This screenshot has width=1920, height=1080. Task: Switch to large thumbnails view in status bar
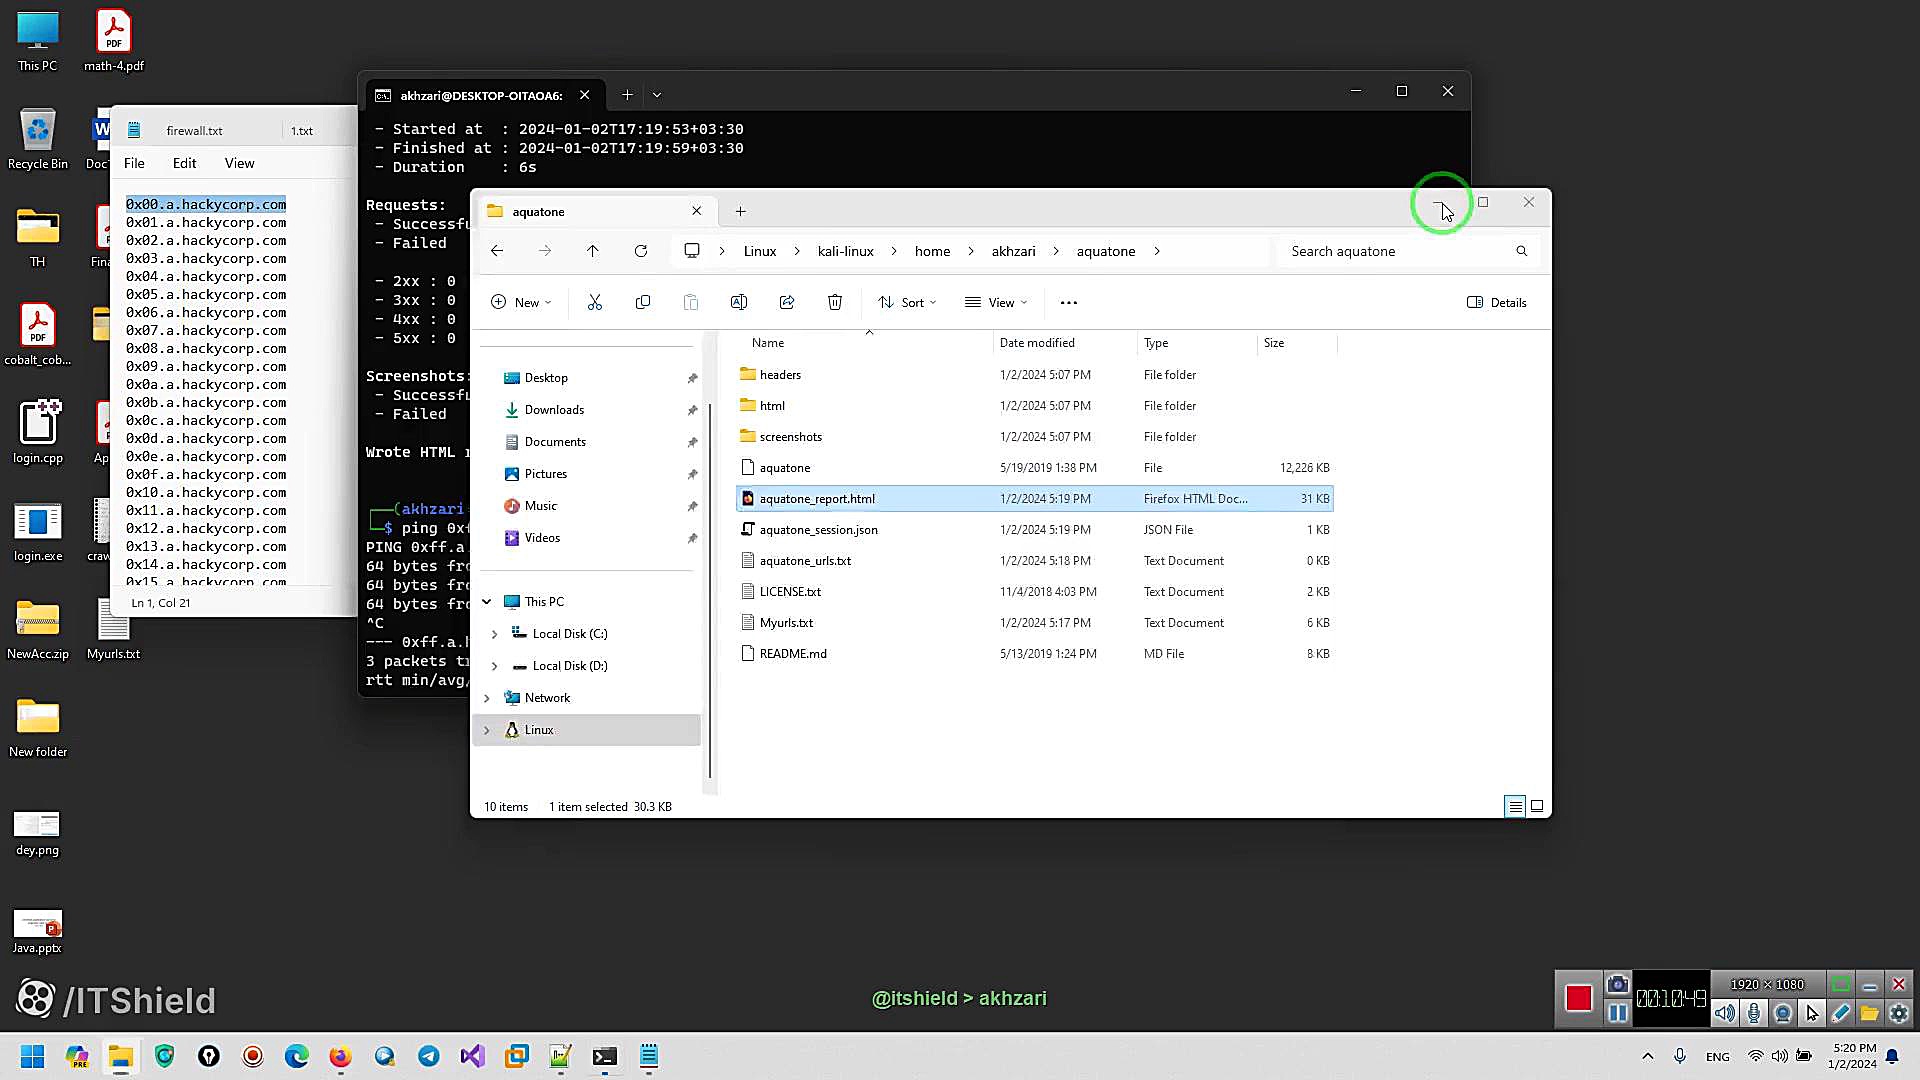(x=1537, y=806)
